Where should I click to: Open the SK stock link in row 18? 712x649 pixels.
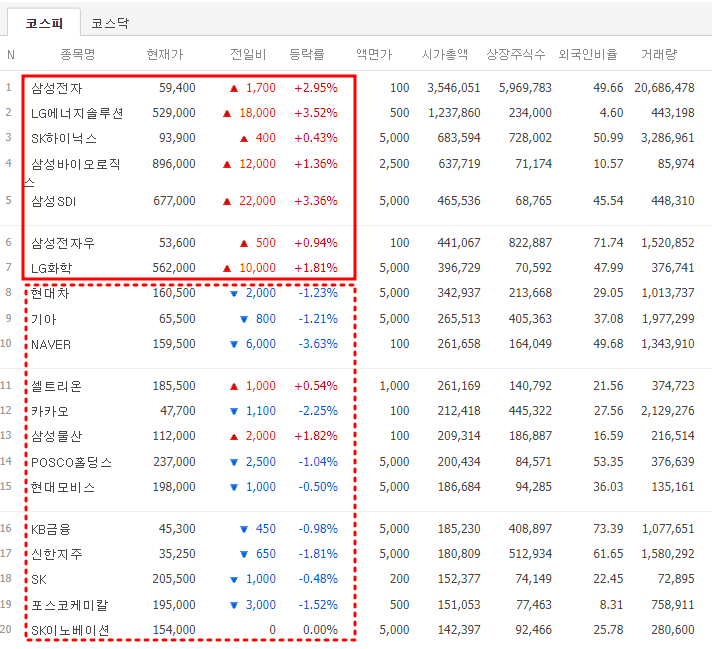39,579
